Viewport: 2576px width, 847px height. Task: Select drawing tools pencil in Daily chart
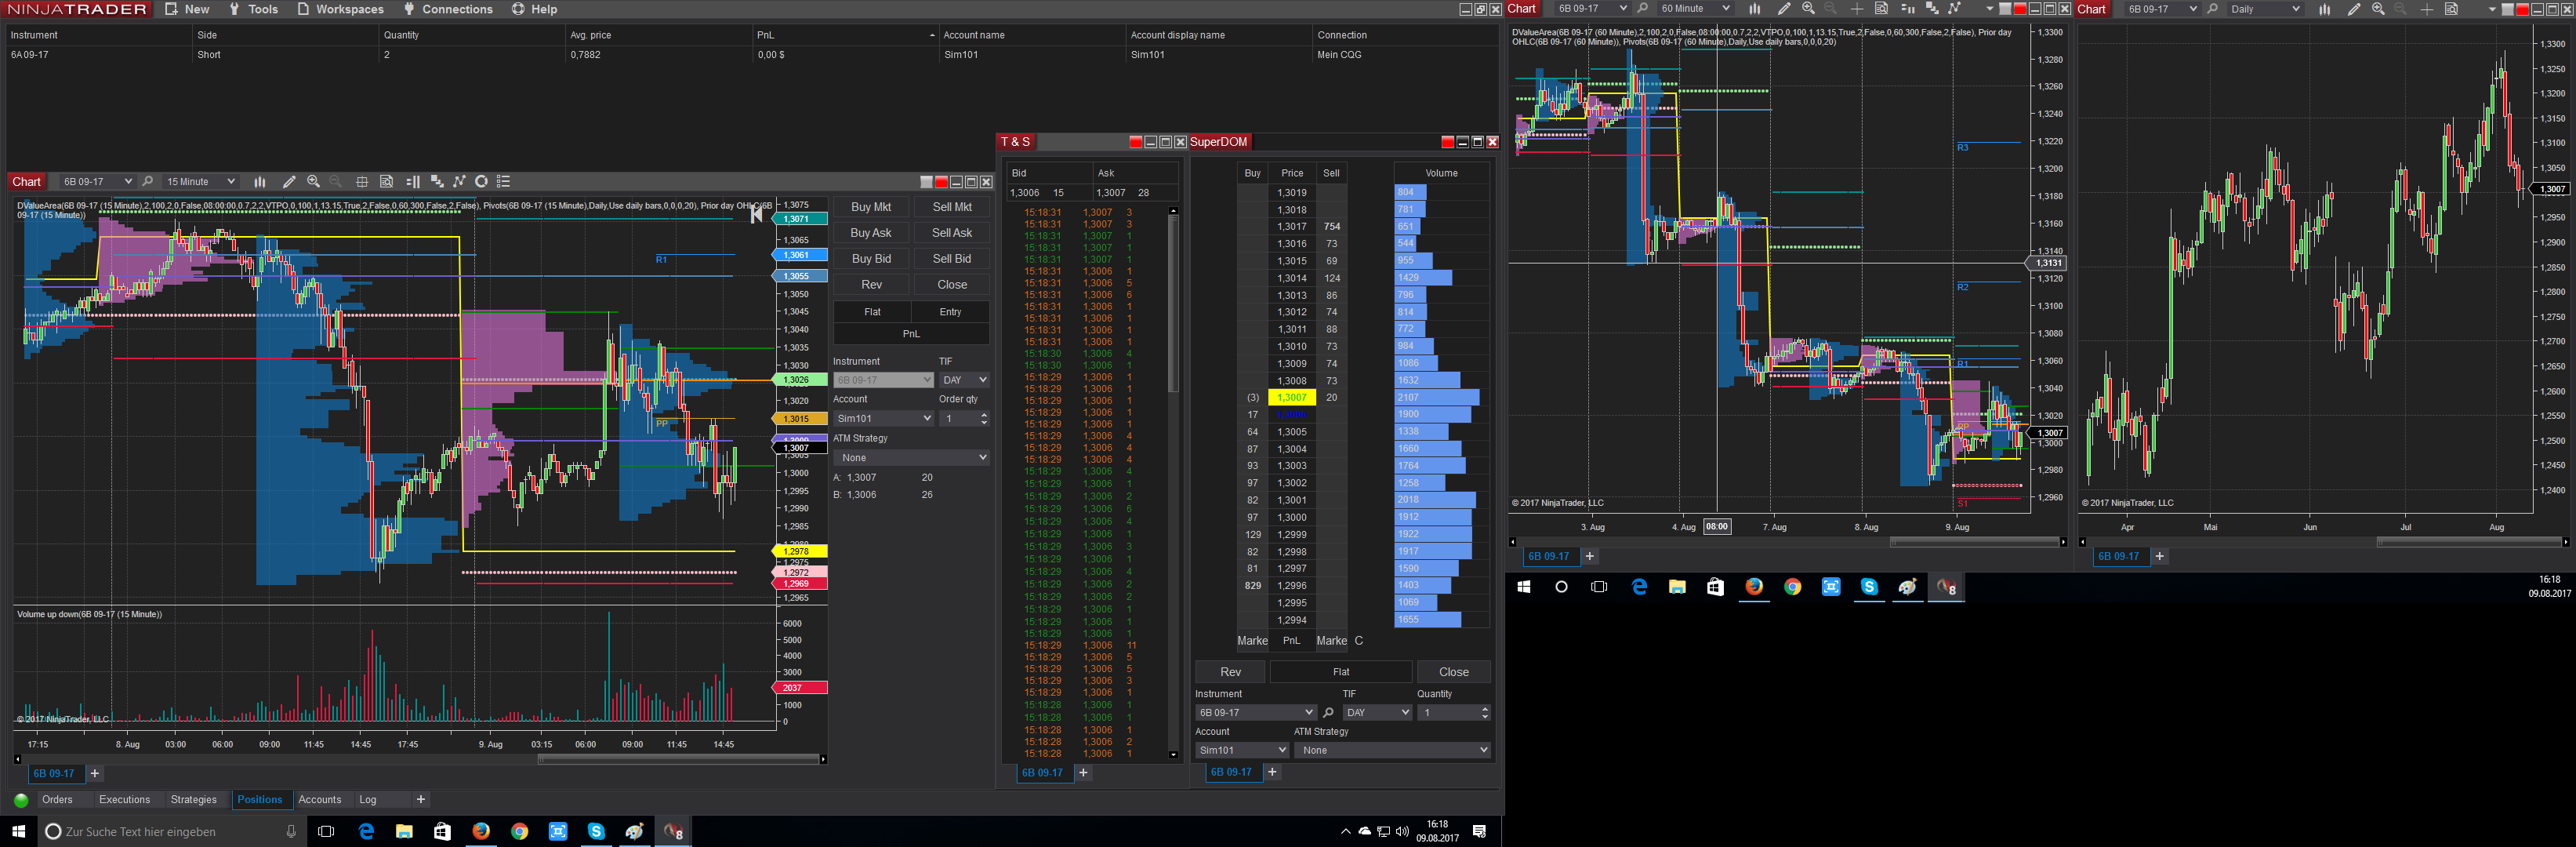pyautogui.click(x=2354, y=9)
